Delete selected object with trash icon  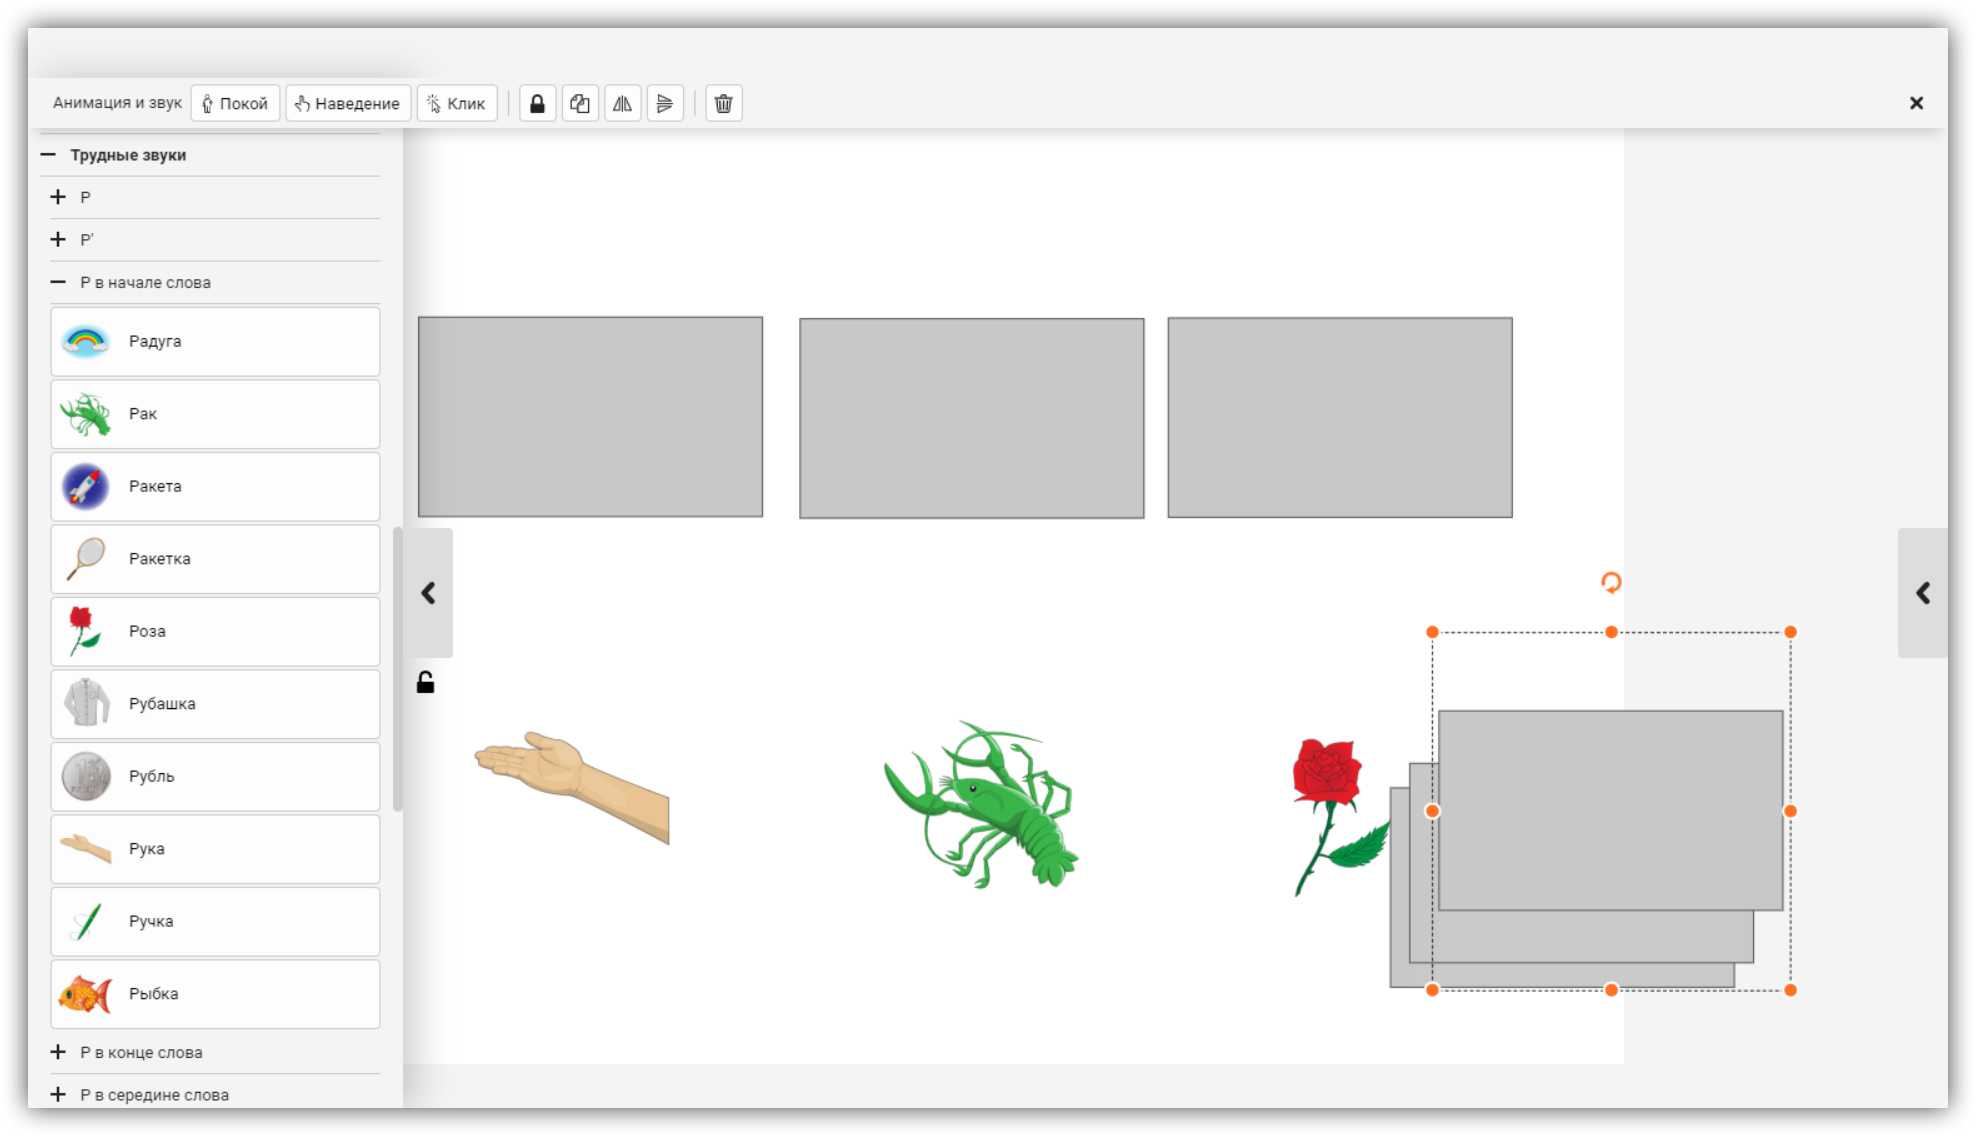point(723,104)
